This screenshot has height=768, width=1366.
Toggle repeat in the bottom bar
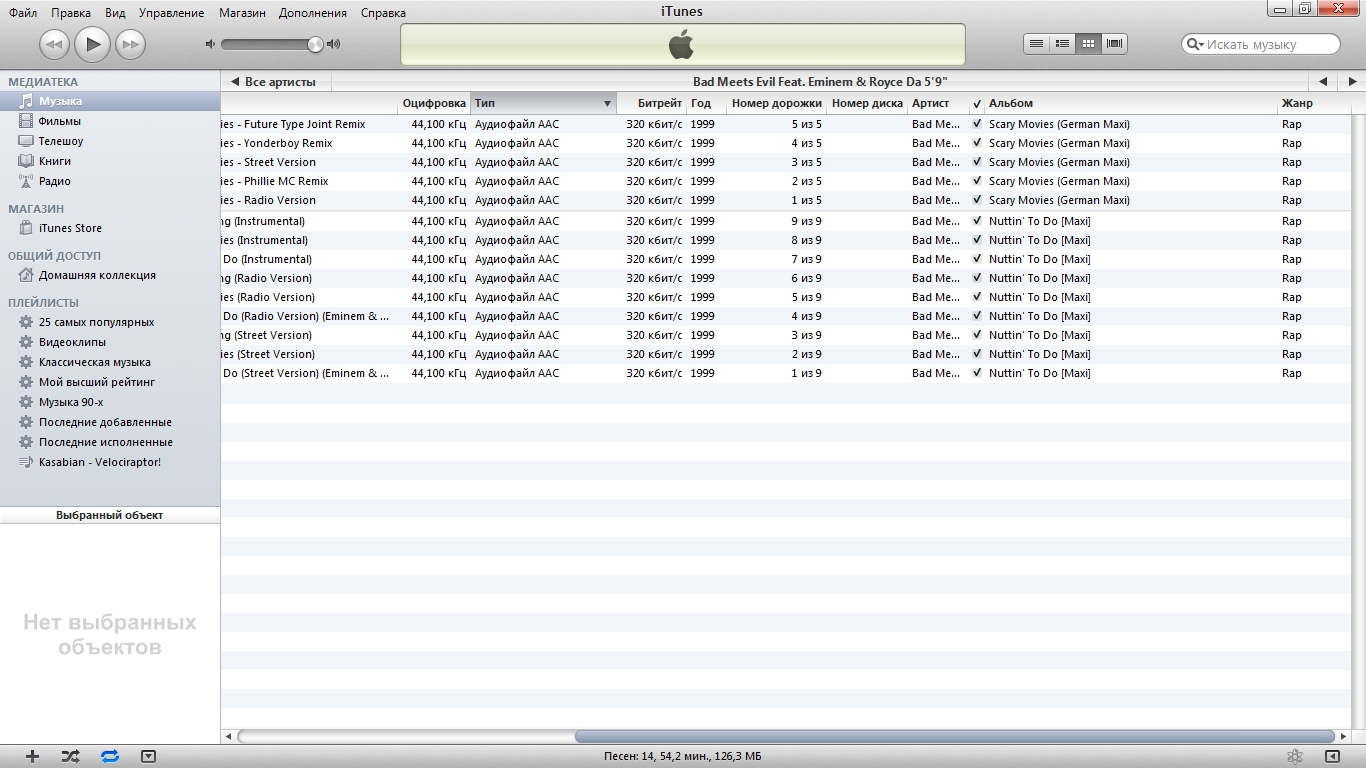pos(110,757)
